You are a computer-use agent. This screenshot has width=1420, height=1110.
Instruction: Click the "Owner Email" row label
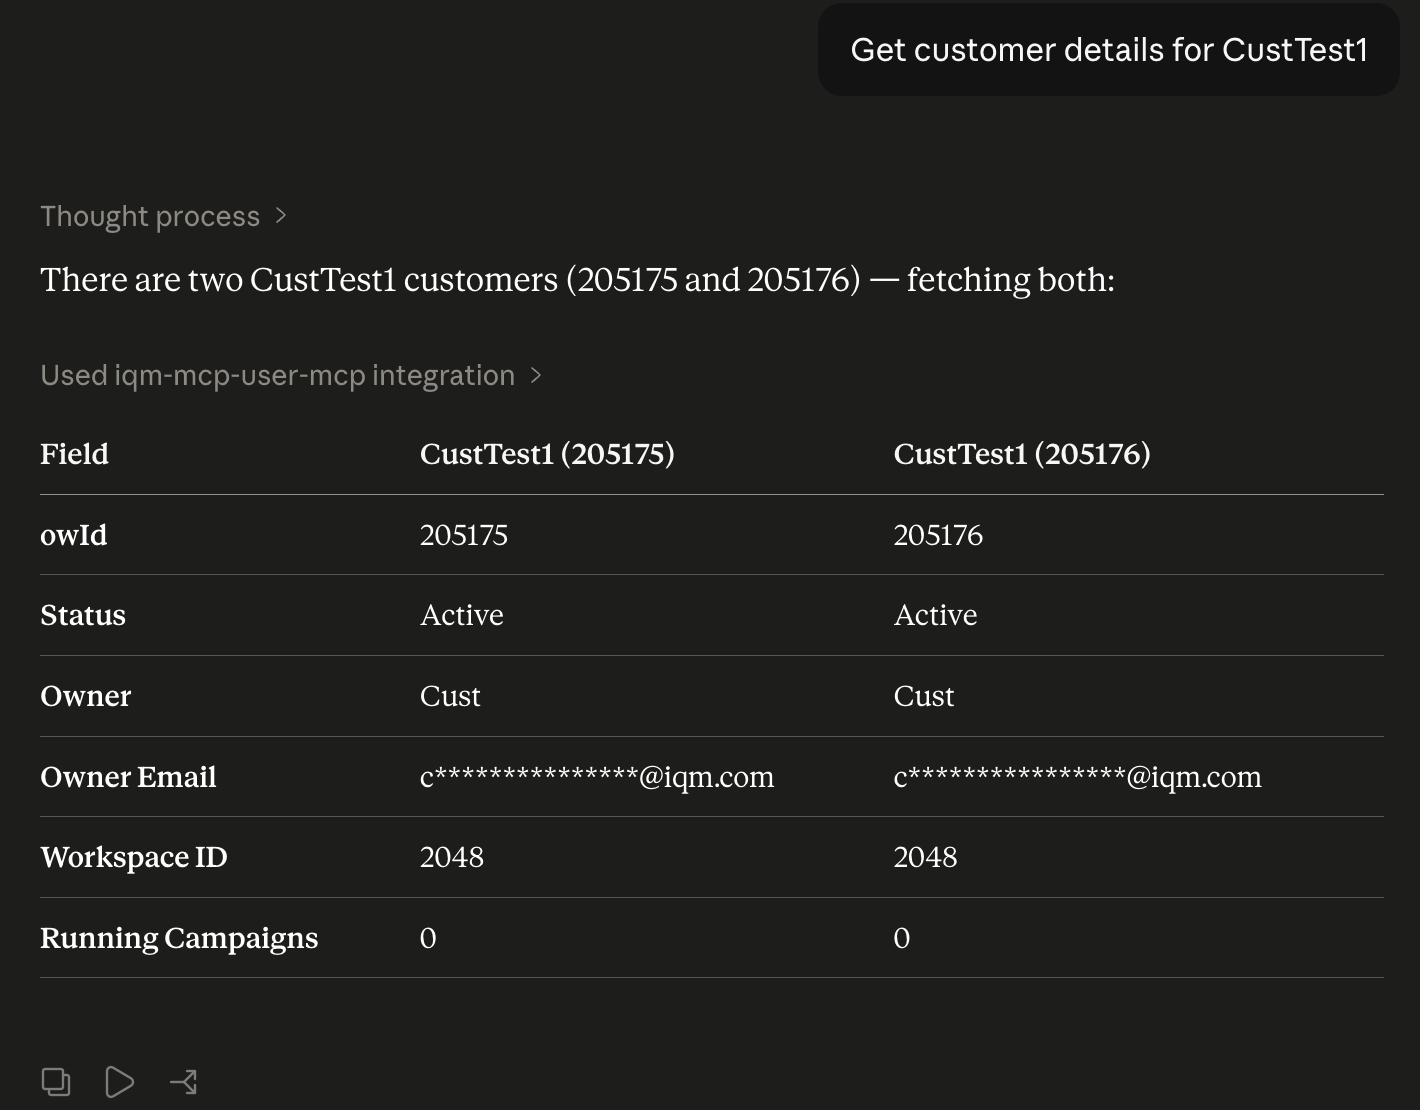coord(128,777)
